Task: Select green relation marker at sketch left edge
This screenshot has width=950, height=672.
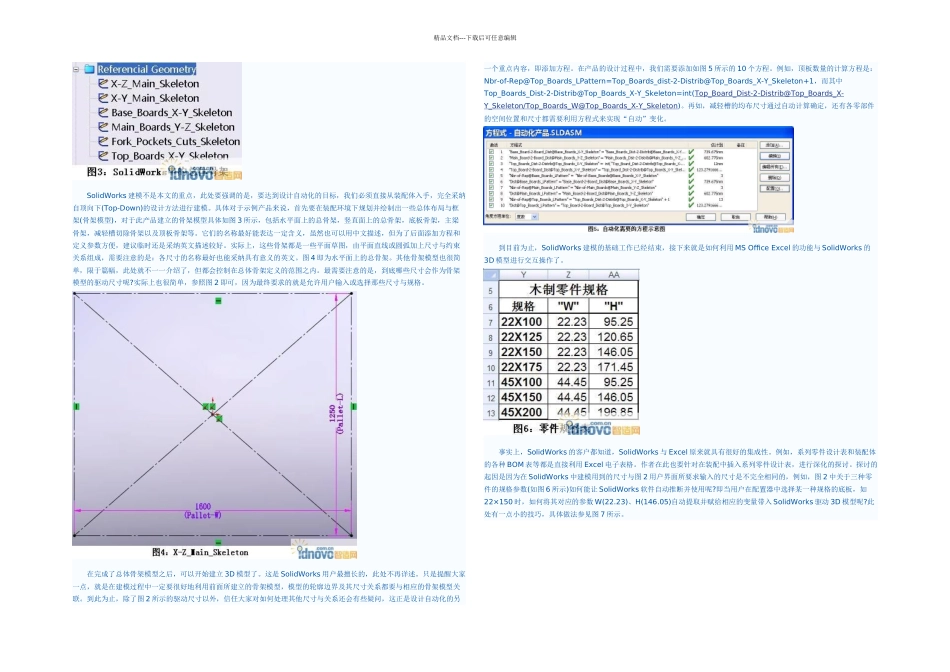Action: tap(76, 407)
